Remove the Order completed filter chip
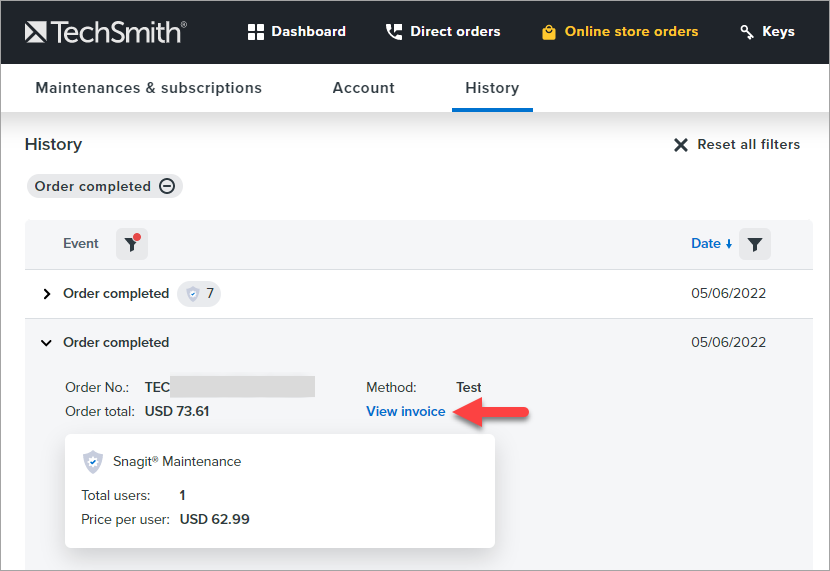Image resolution: width=830 pixels, height=571 pixels. click(x=167, y=186)
